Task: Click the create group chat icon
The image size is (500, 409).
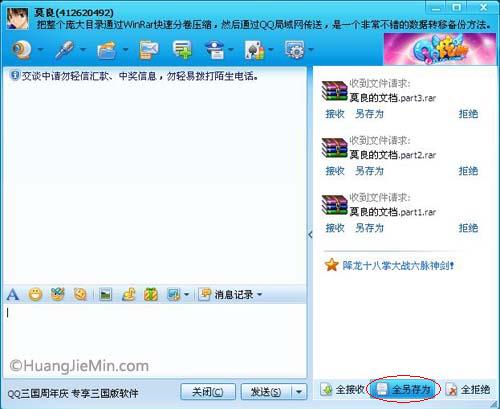Action: 182,50
